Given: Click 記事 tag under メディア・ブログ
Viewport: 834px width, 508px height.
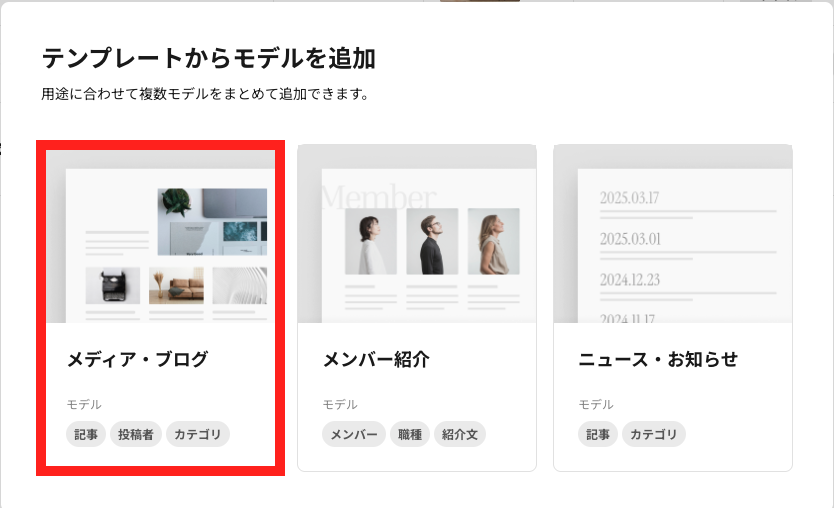Looking at the screenshot, I should (86, 435).
